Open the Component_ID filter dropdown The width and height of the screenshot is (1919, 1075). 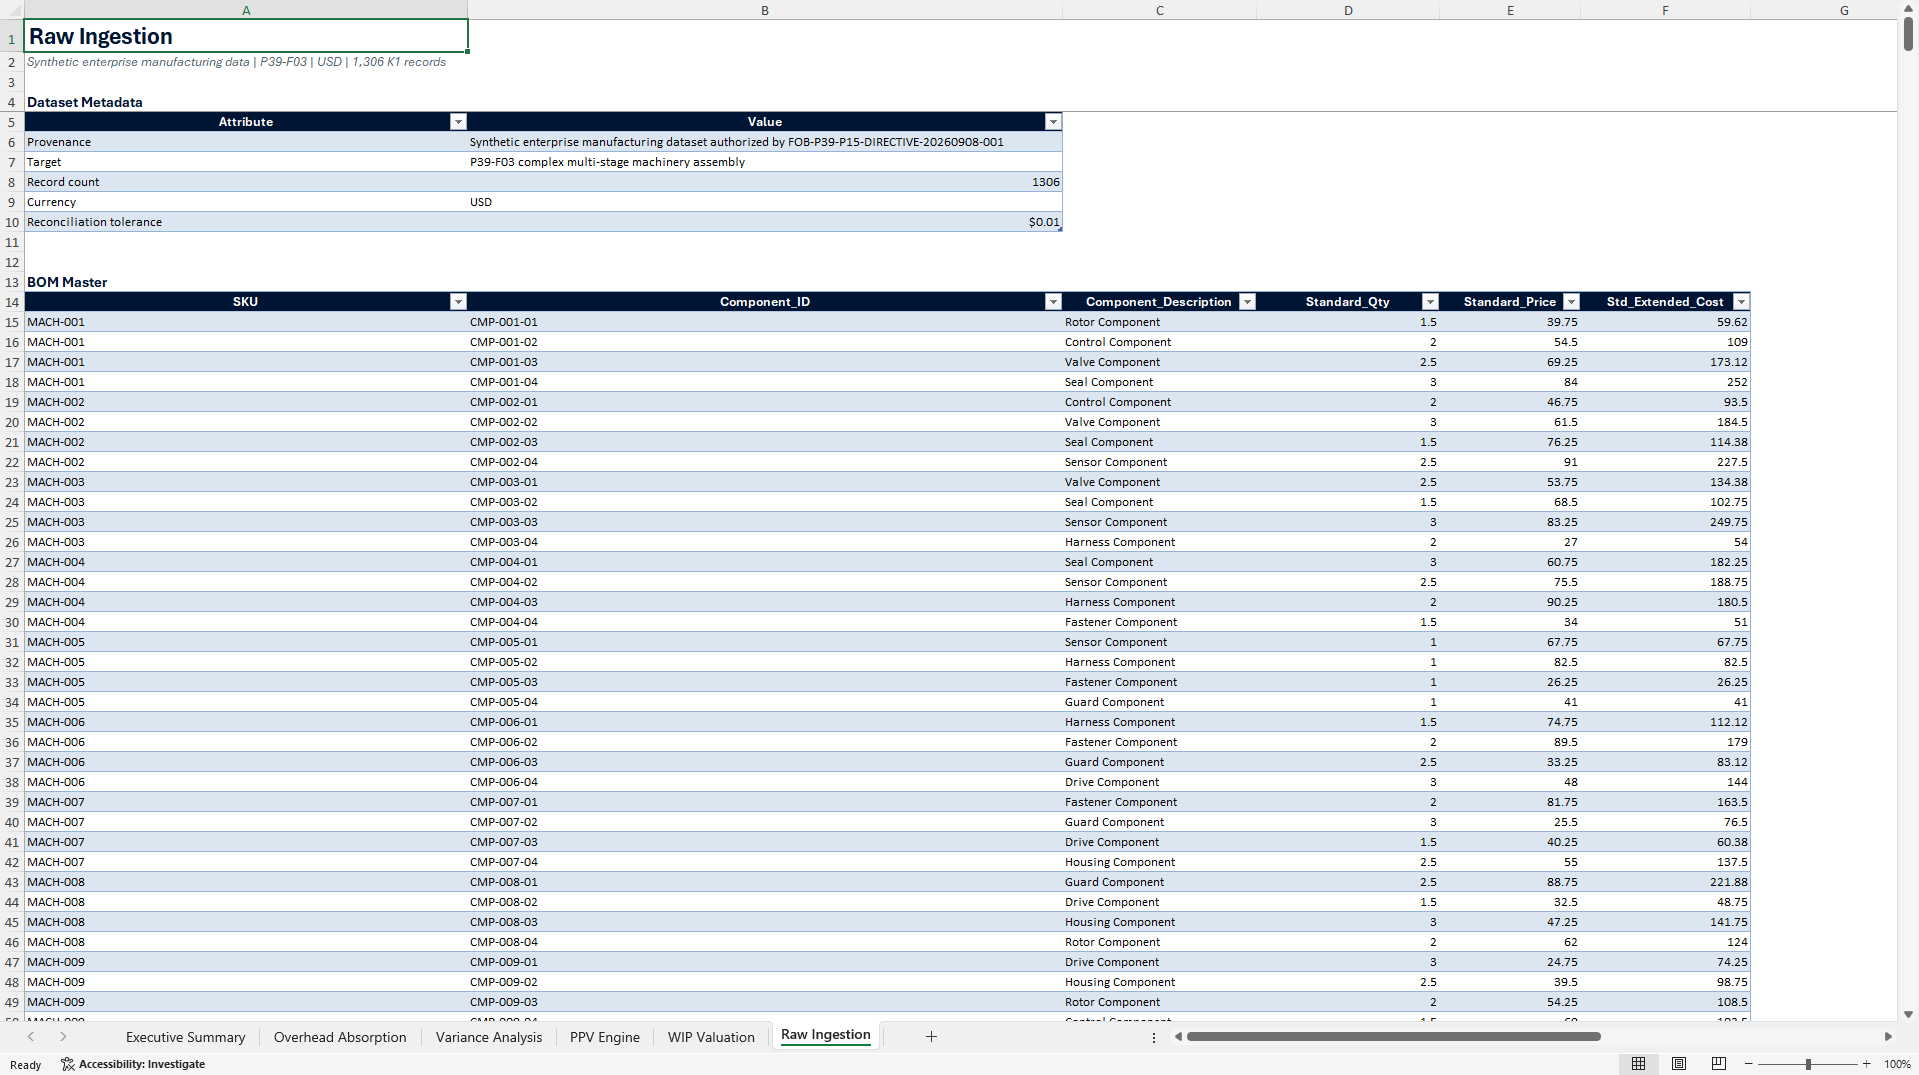click(1053, 302)
